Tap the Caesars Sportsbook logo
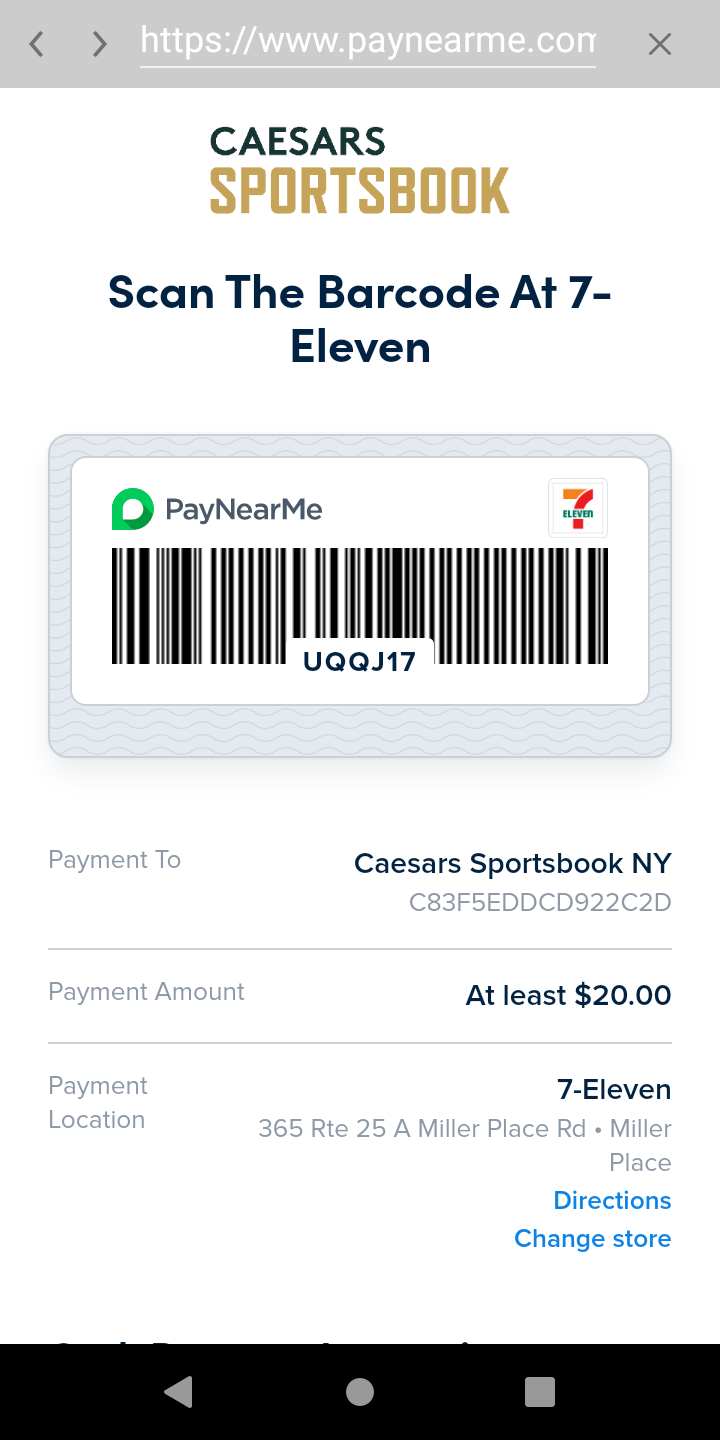The width and height of the screenshot is (720, 1440). [x=360, y=170]
